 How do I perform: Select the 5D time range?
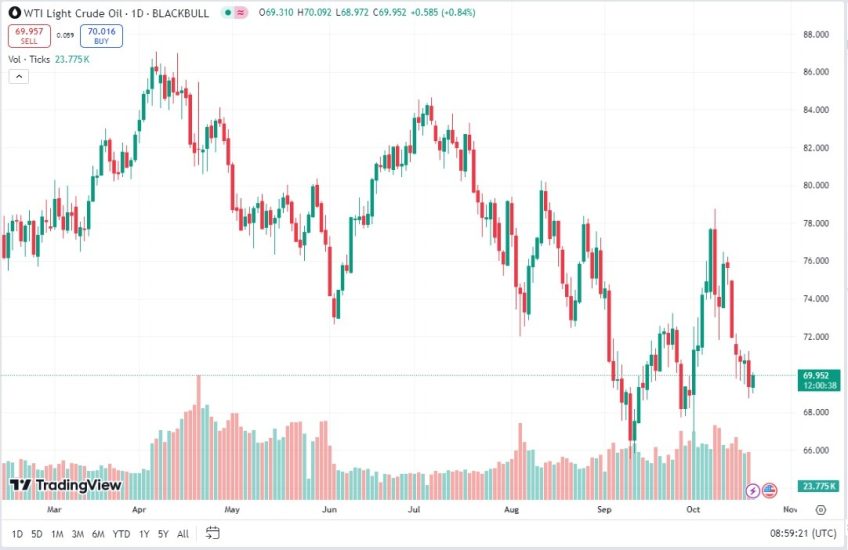tap(37, 534)
